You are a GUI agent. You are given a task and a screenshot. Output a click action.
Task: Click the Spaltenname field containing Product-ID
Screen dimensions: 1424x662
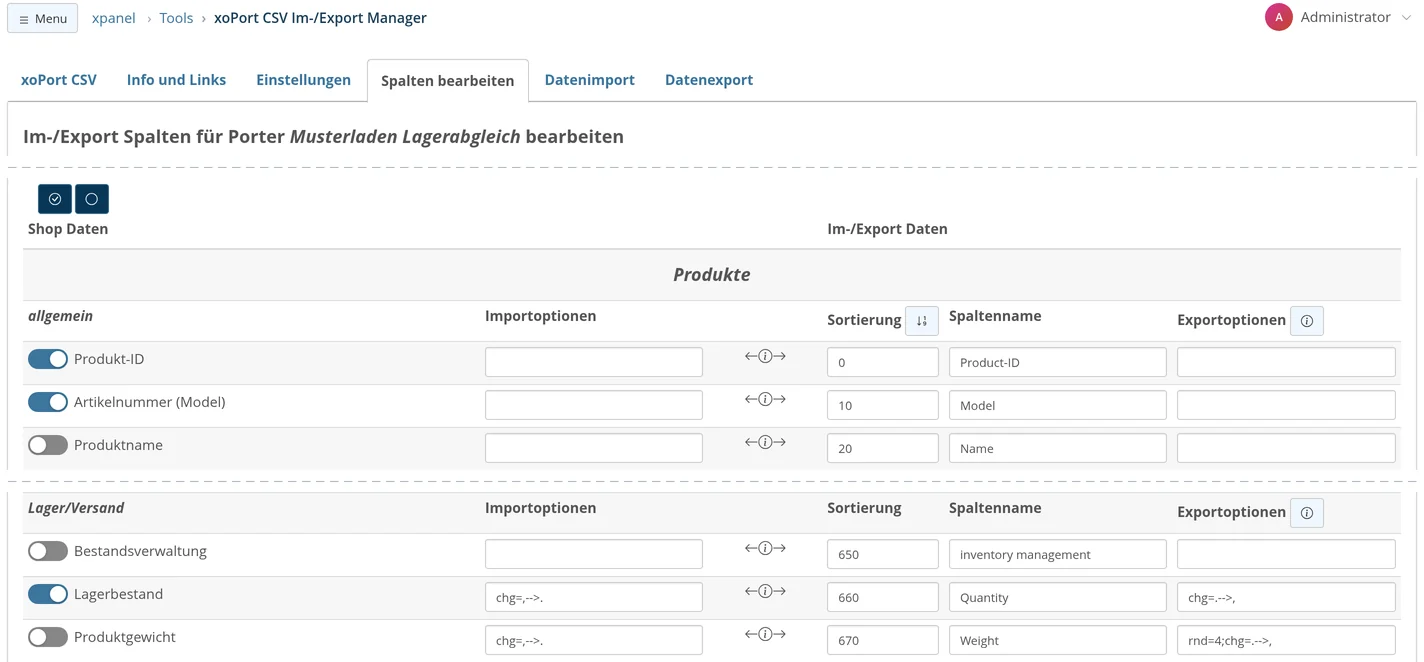tap(1058, 362)
